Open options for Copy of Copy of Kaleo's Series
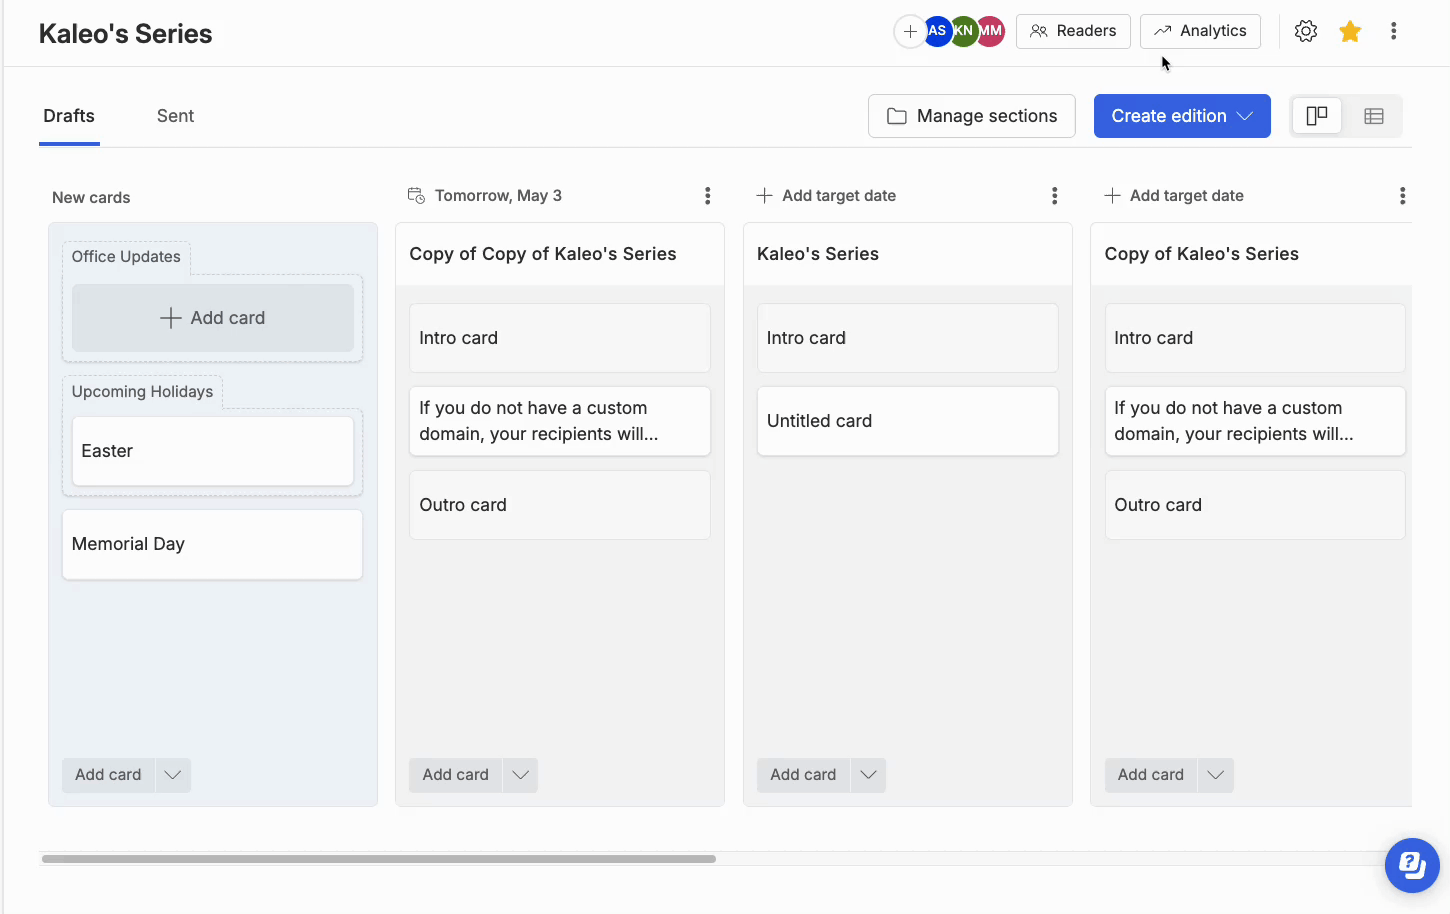1450x914 pixels. 707,196
